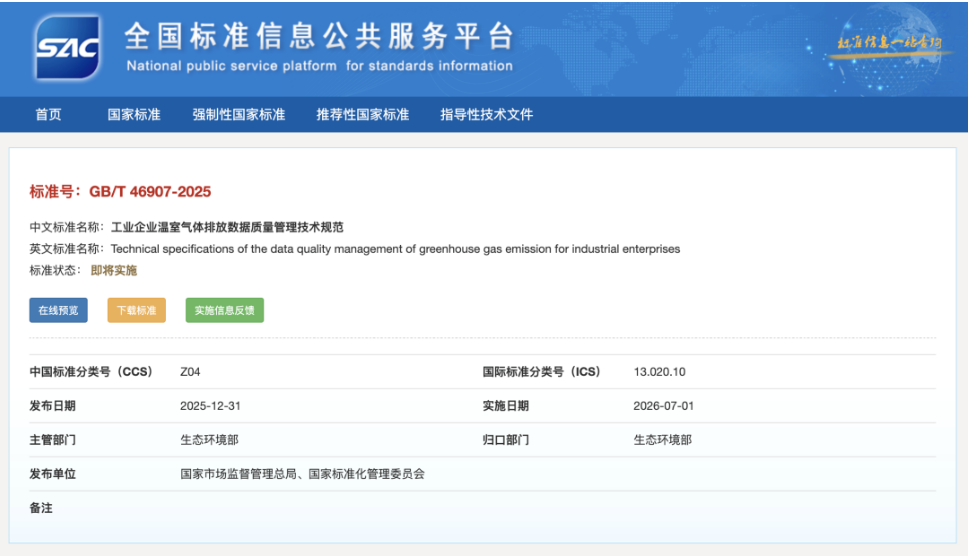Select the Chinese standard name text

pyautogui.click(x=227, y=227)
